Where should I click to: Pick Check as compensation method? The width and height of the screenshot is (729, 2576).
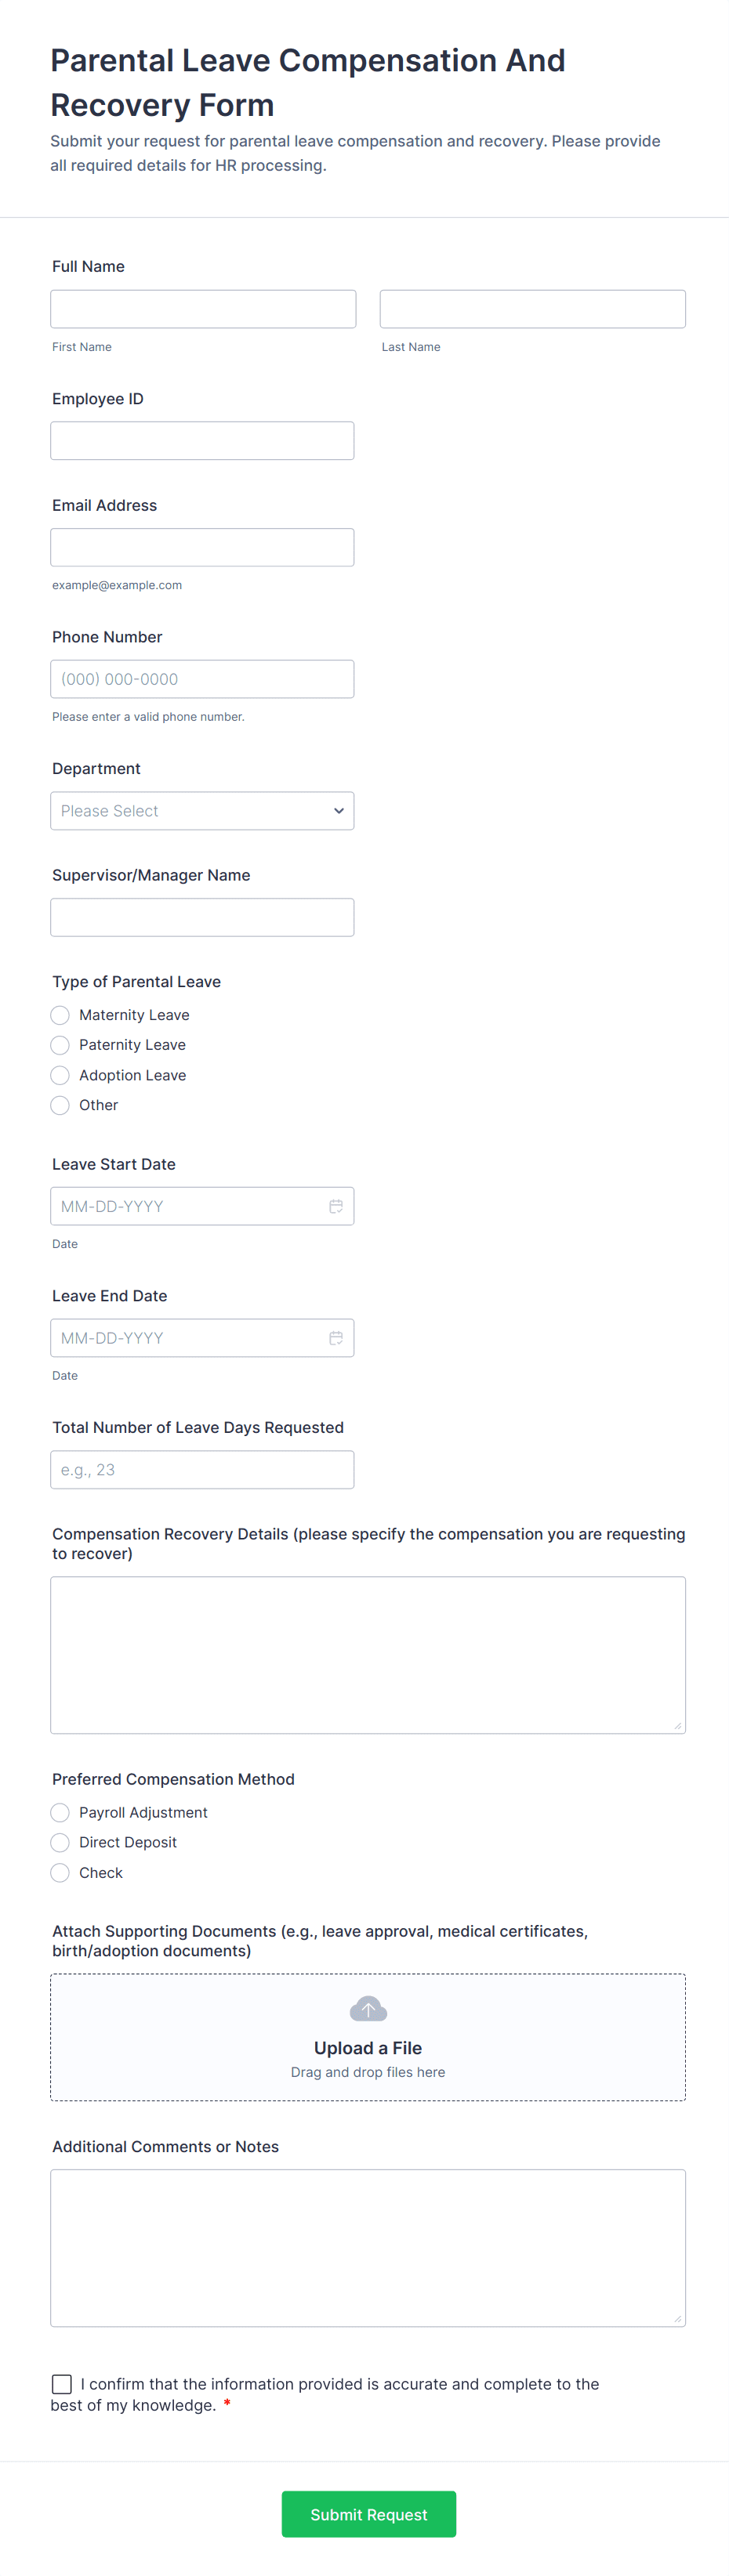click(x=60, y=1873)
